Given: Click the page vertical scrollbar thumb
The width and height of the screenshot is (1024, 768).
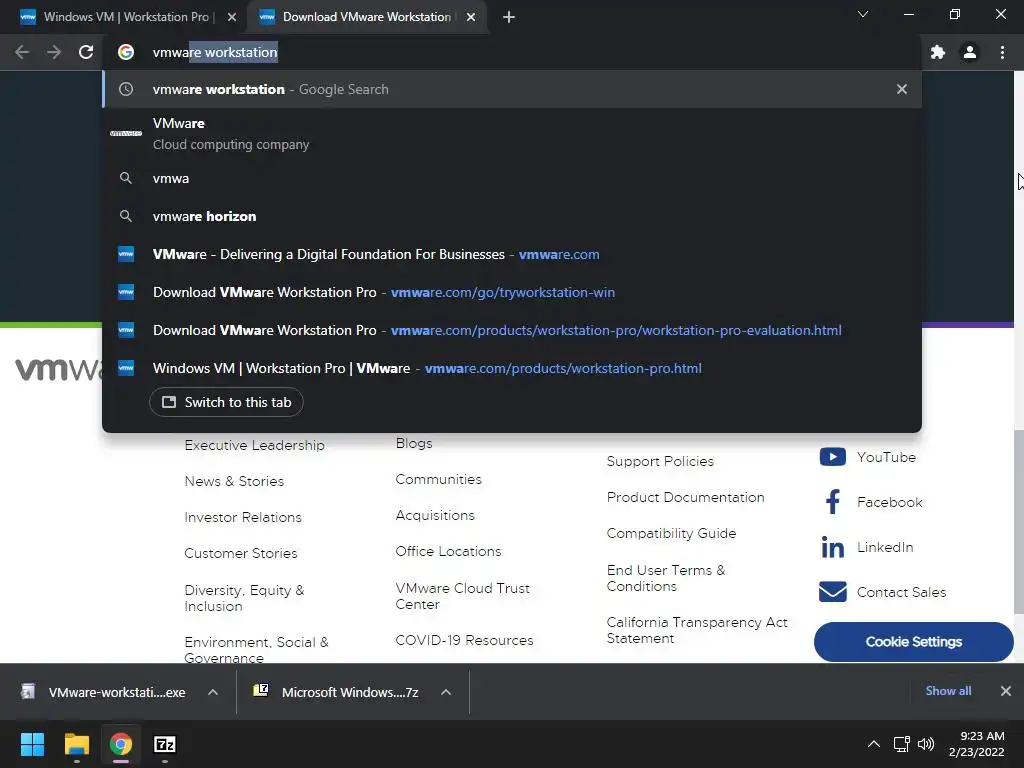Looking at the screenshot, I should (x=1018, y=522).
